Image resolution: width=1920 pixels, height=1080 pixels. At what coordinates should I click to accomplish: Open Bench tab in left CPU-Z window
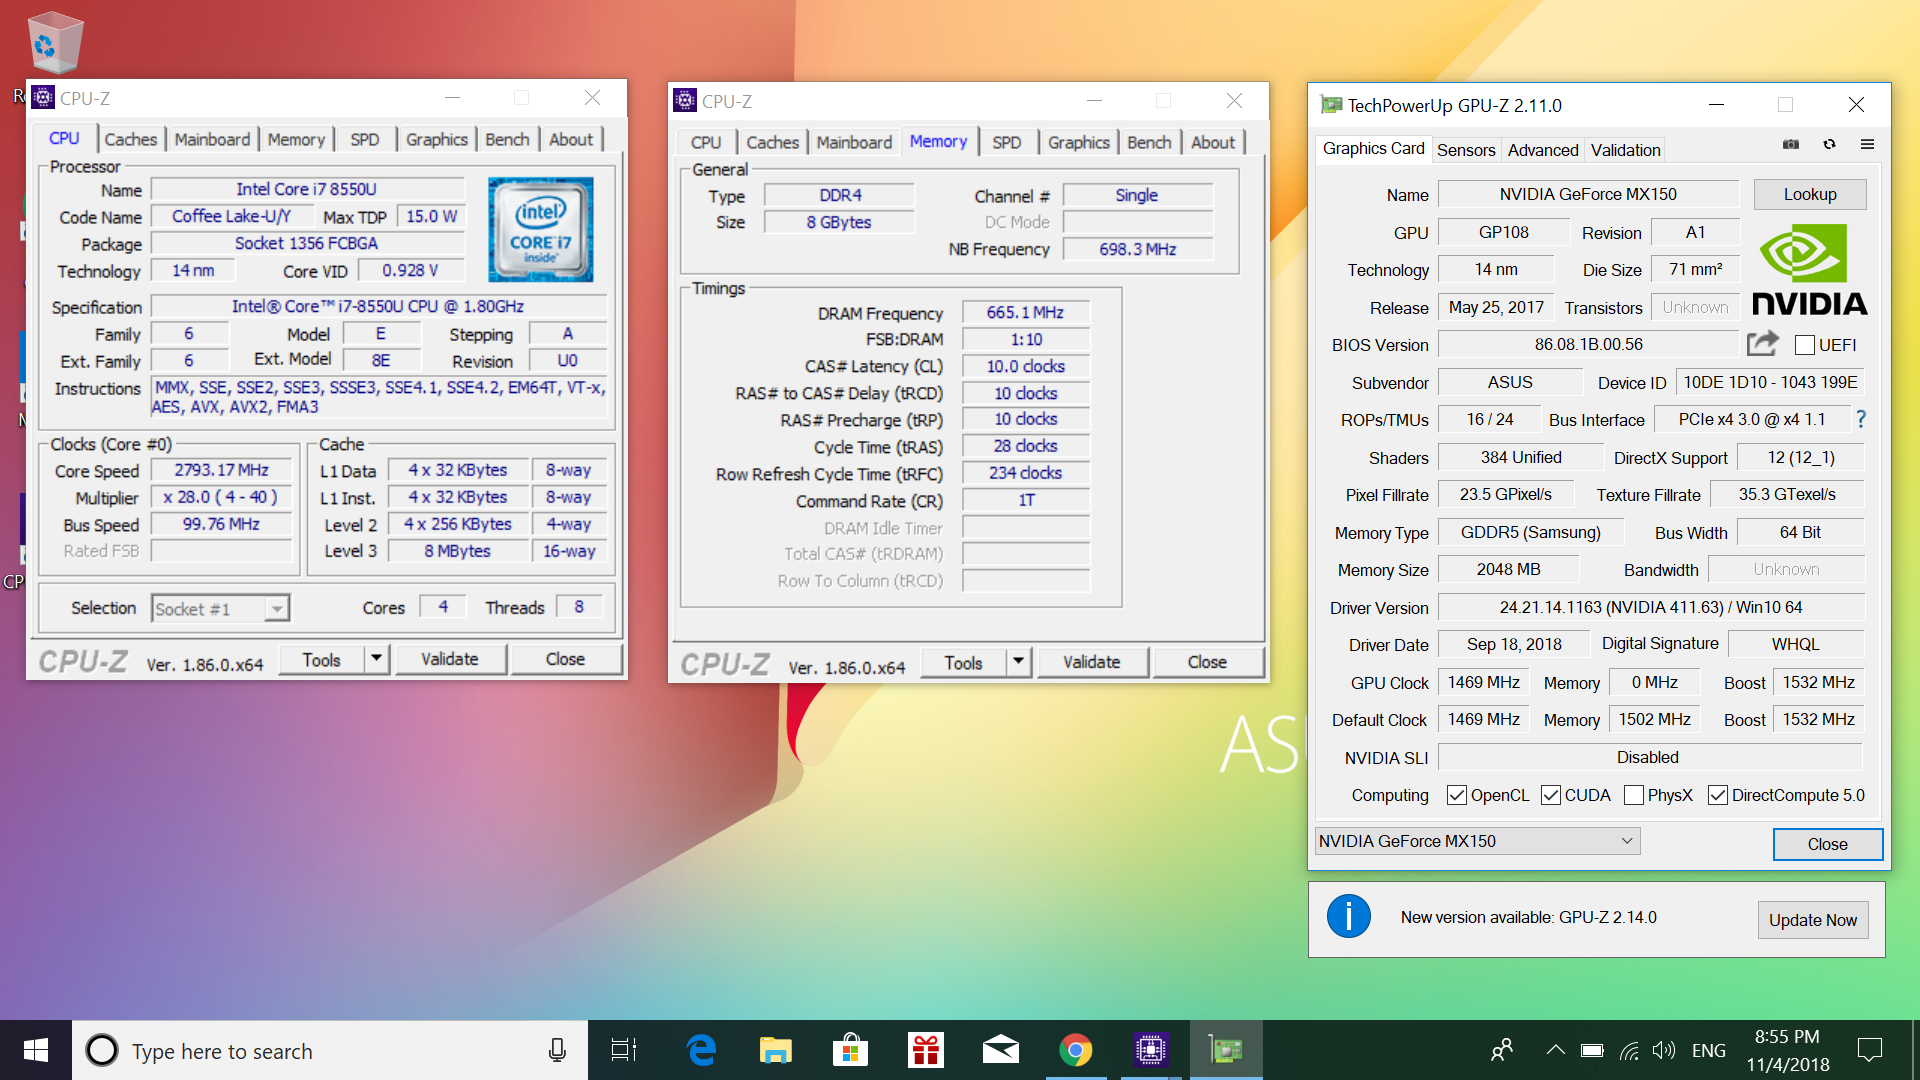click(507, 140)
